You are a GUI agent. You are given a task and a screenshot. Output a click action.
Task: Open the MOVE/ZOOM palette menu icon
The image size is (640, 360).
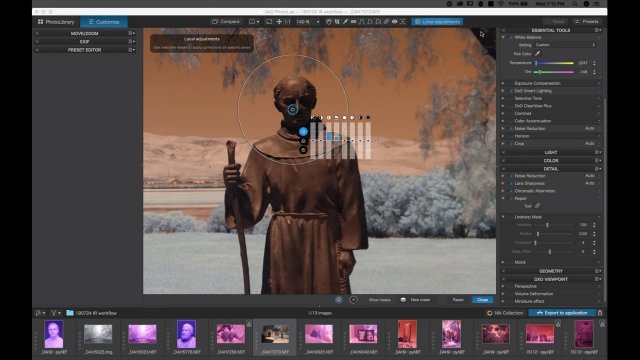click(x=131, y=33)
